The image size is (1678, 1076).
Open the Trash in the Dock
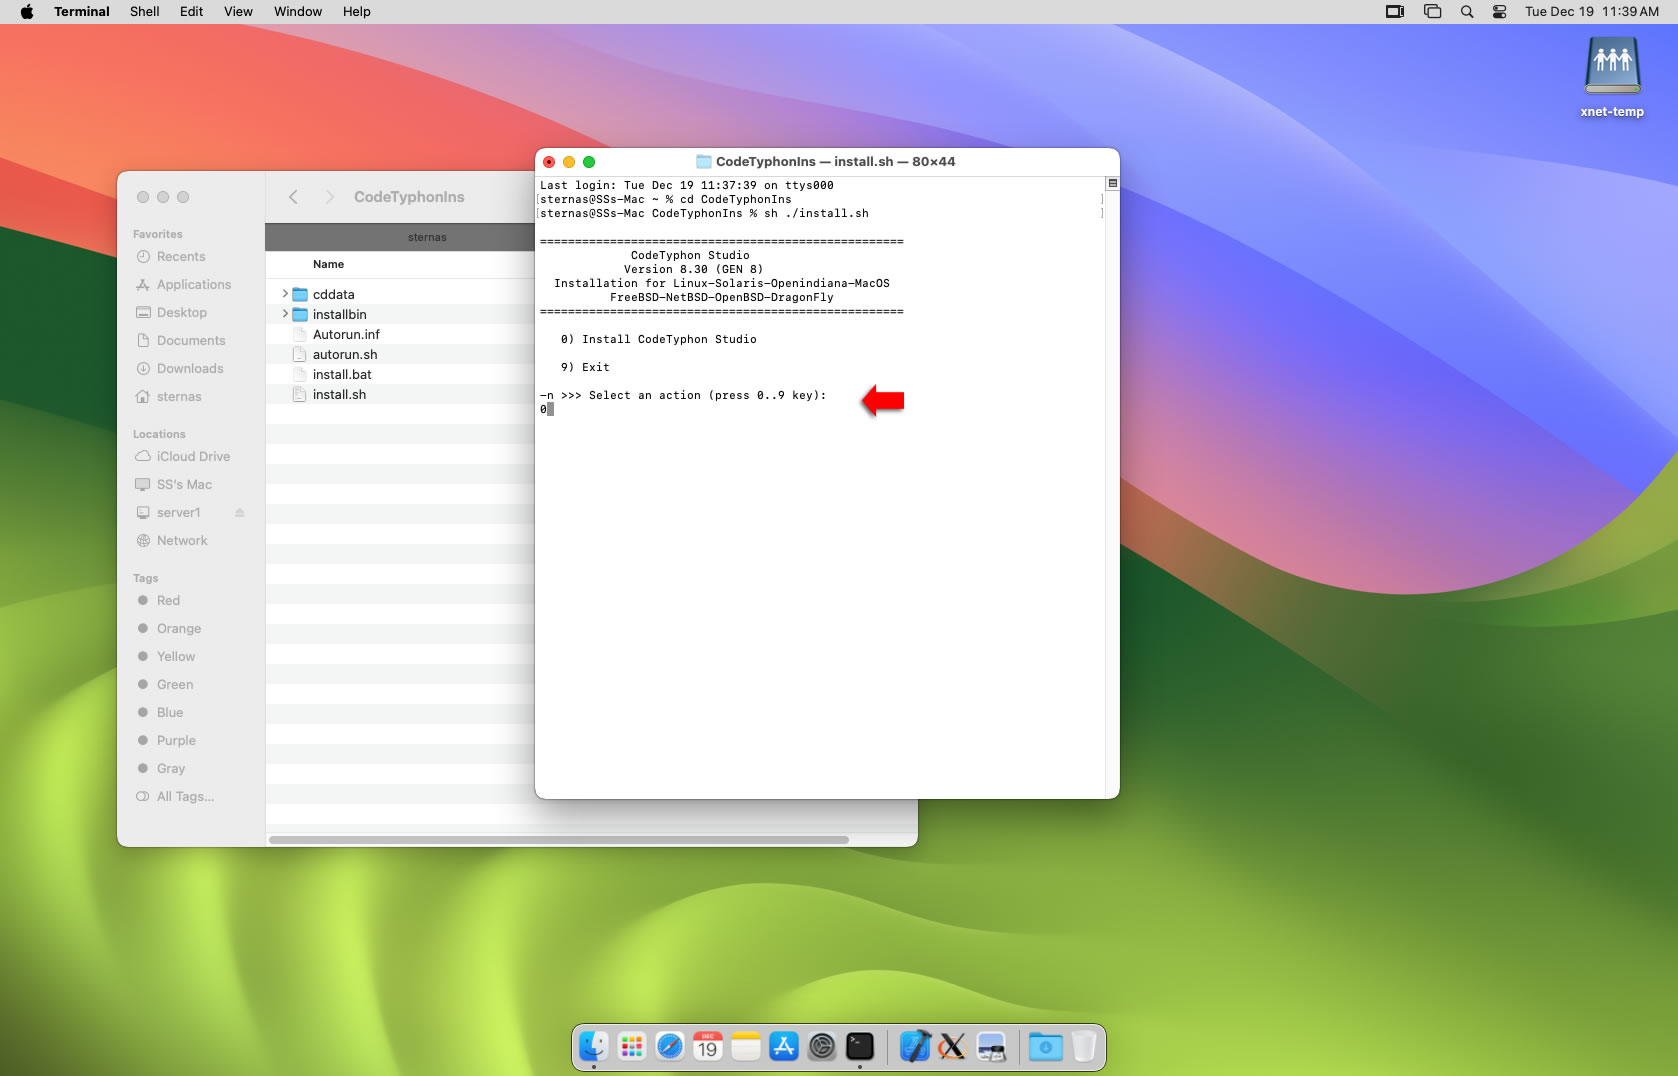point(1083,1046)
